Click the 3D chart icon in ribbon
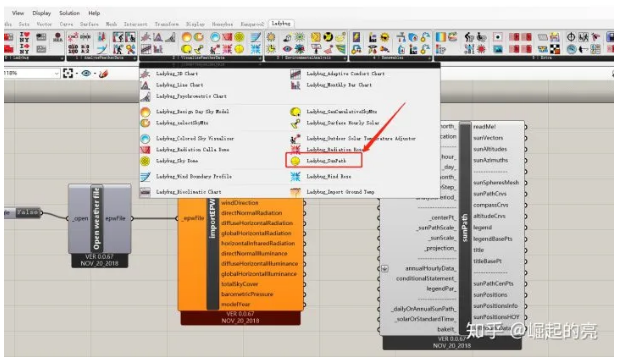Image resolution: width=619 pixels, height=360 pixels. [x=146, y=37]
